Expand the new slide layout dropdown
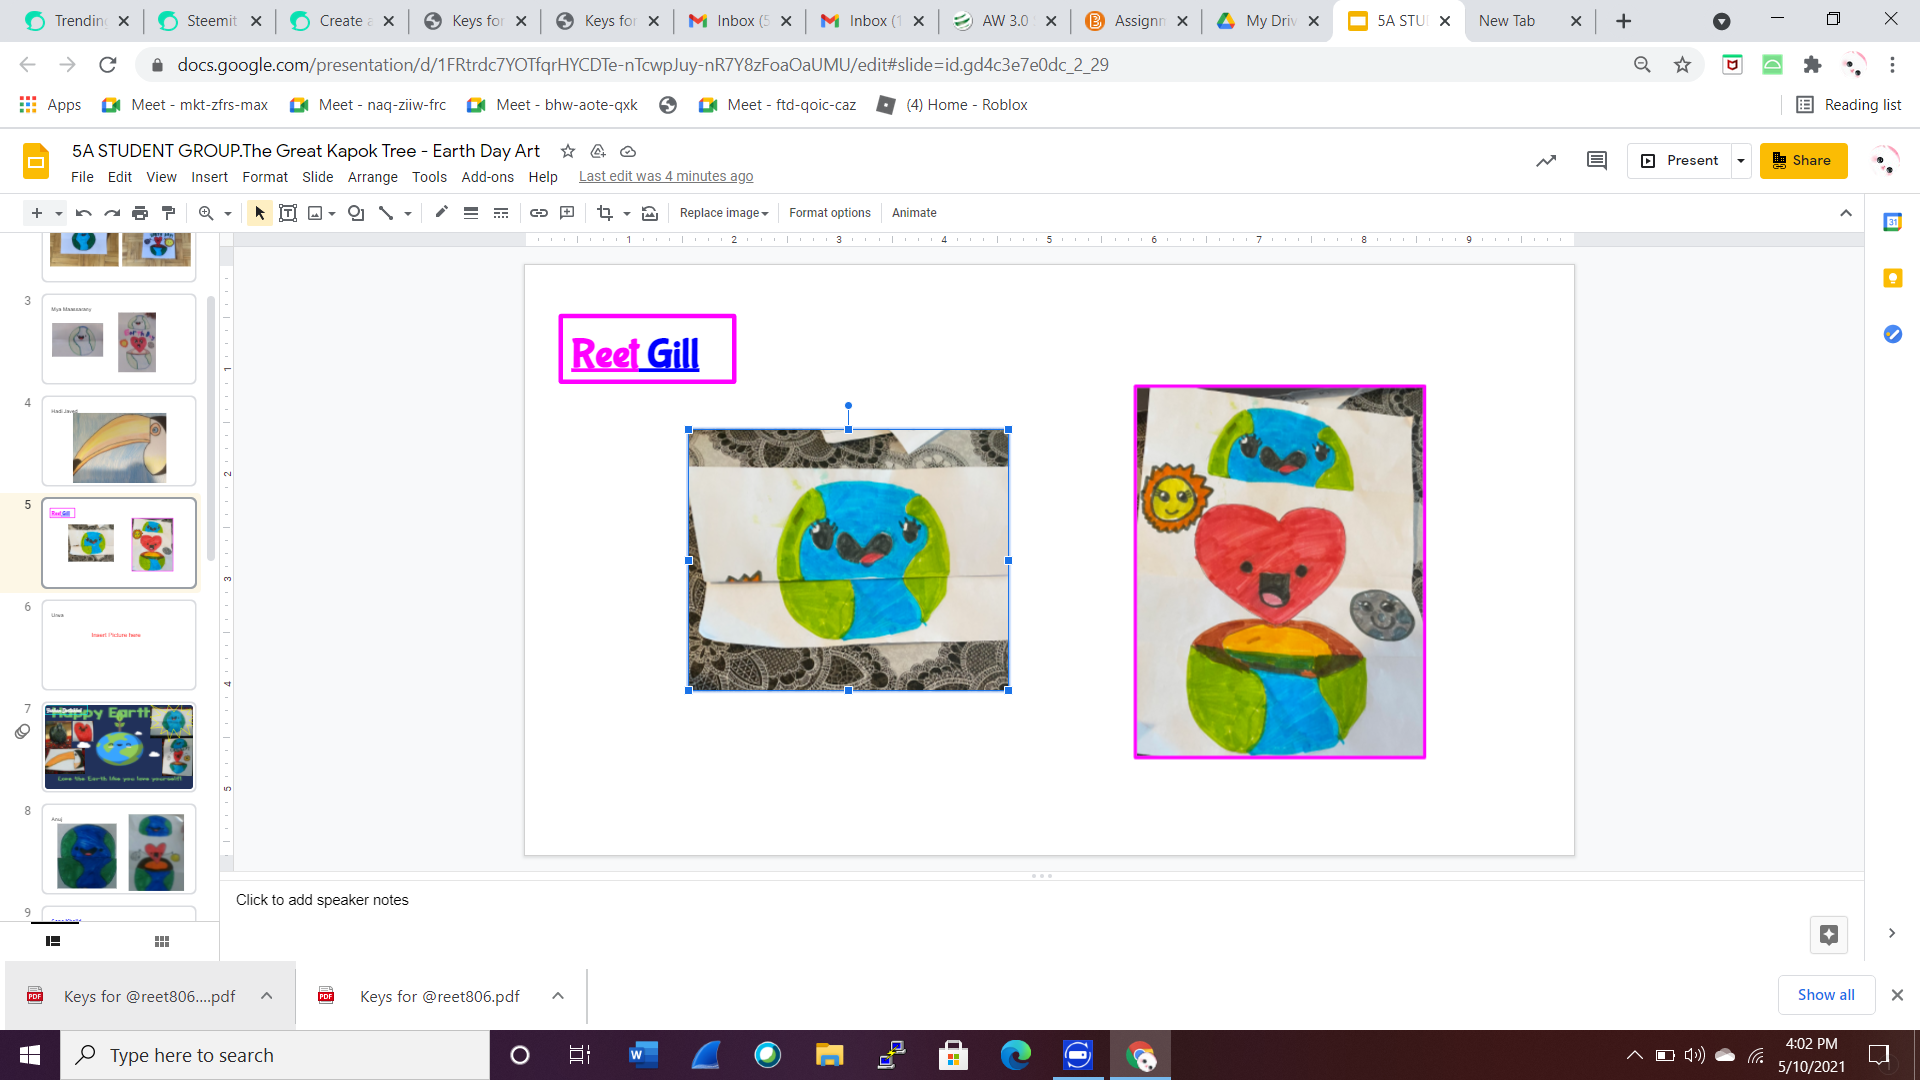Screen dimensions: 1920x1080 [x=59, y=213]
